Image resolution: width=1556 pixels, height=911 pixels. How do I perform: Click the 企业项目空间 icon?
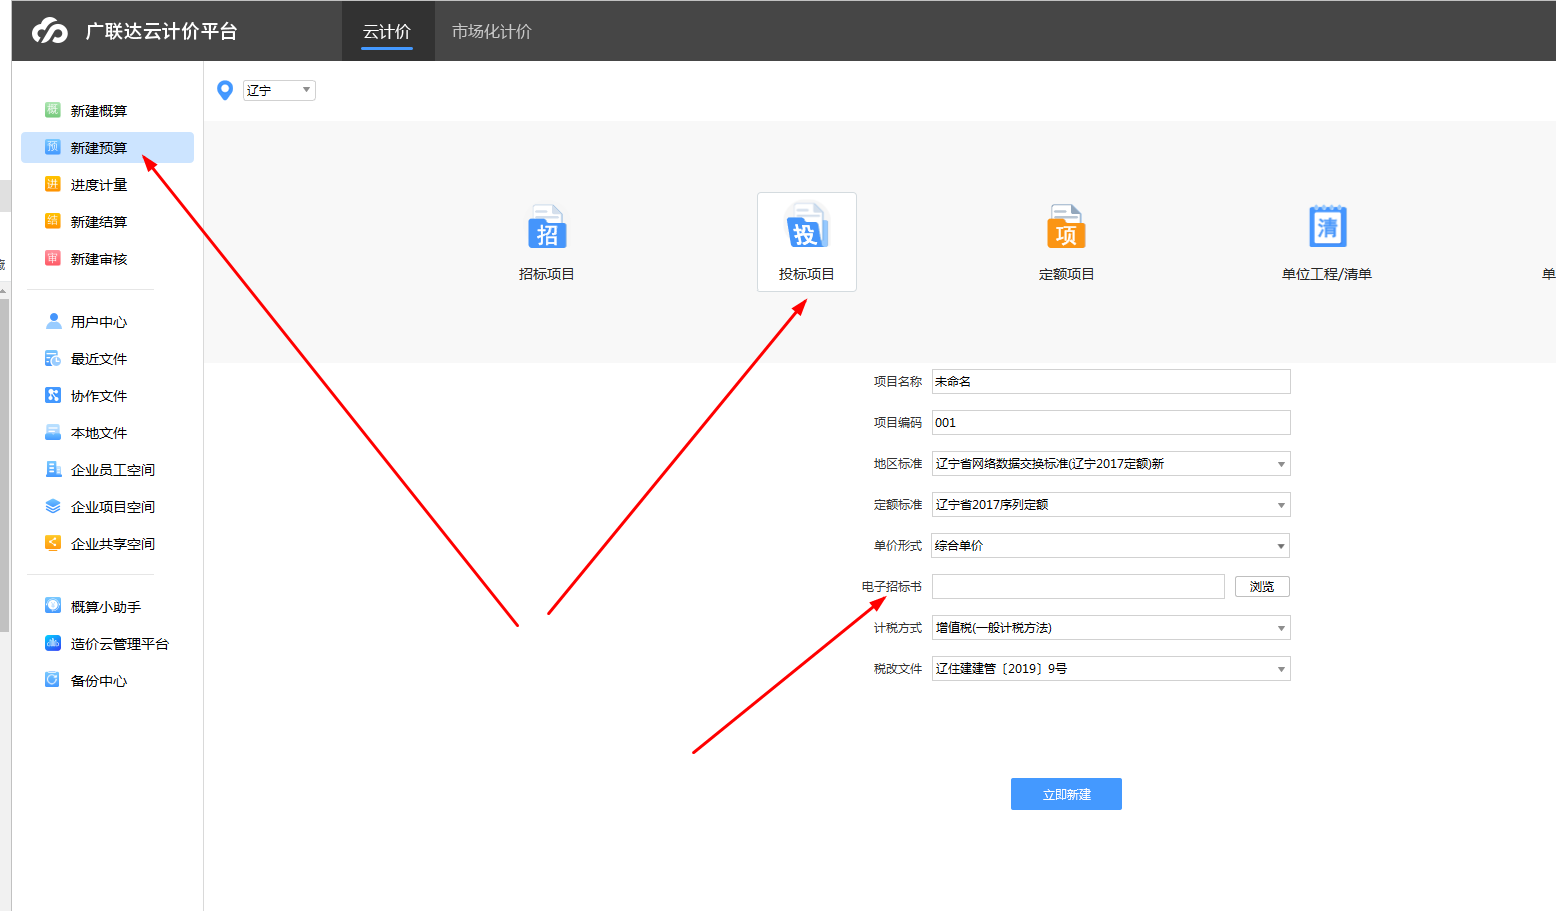[53, 506]
